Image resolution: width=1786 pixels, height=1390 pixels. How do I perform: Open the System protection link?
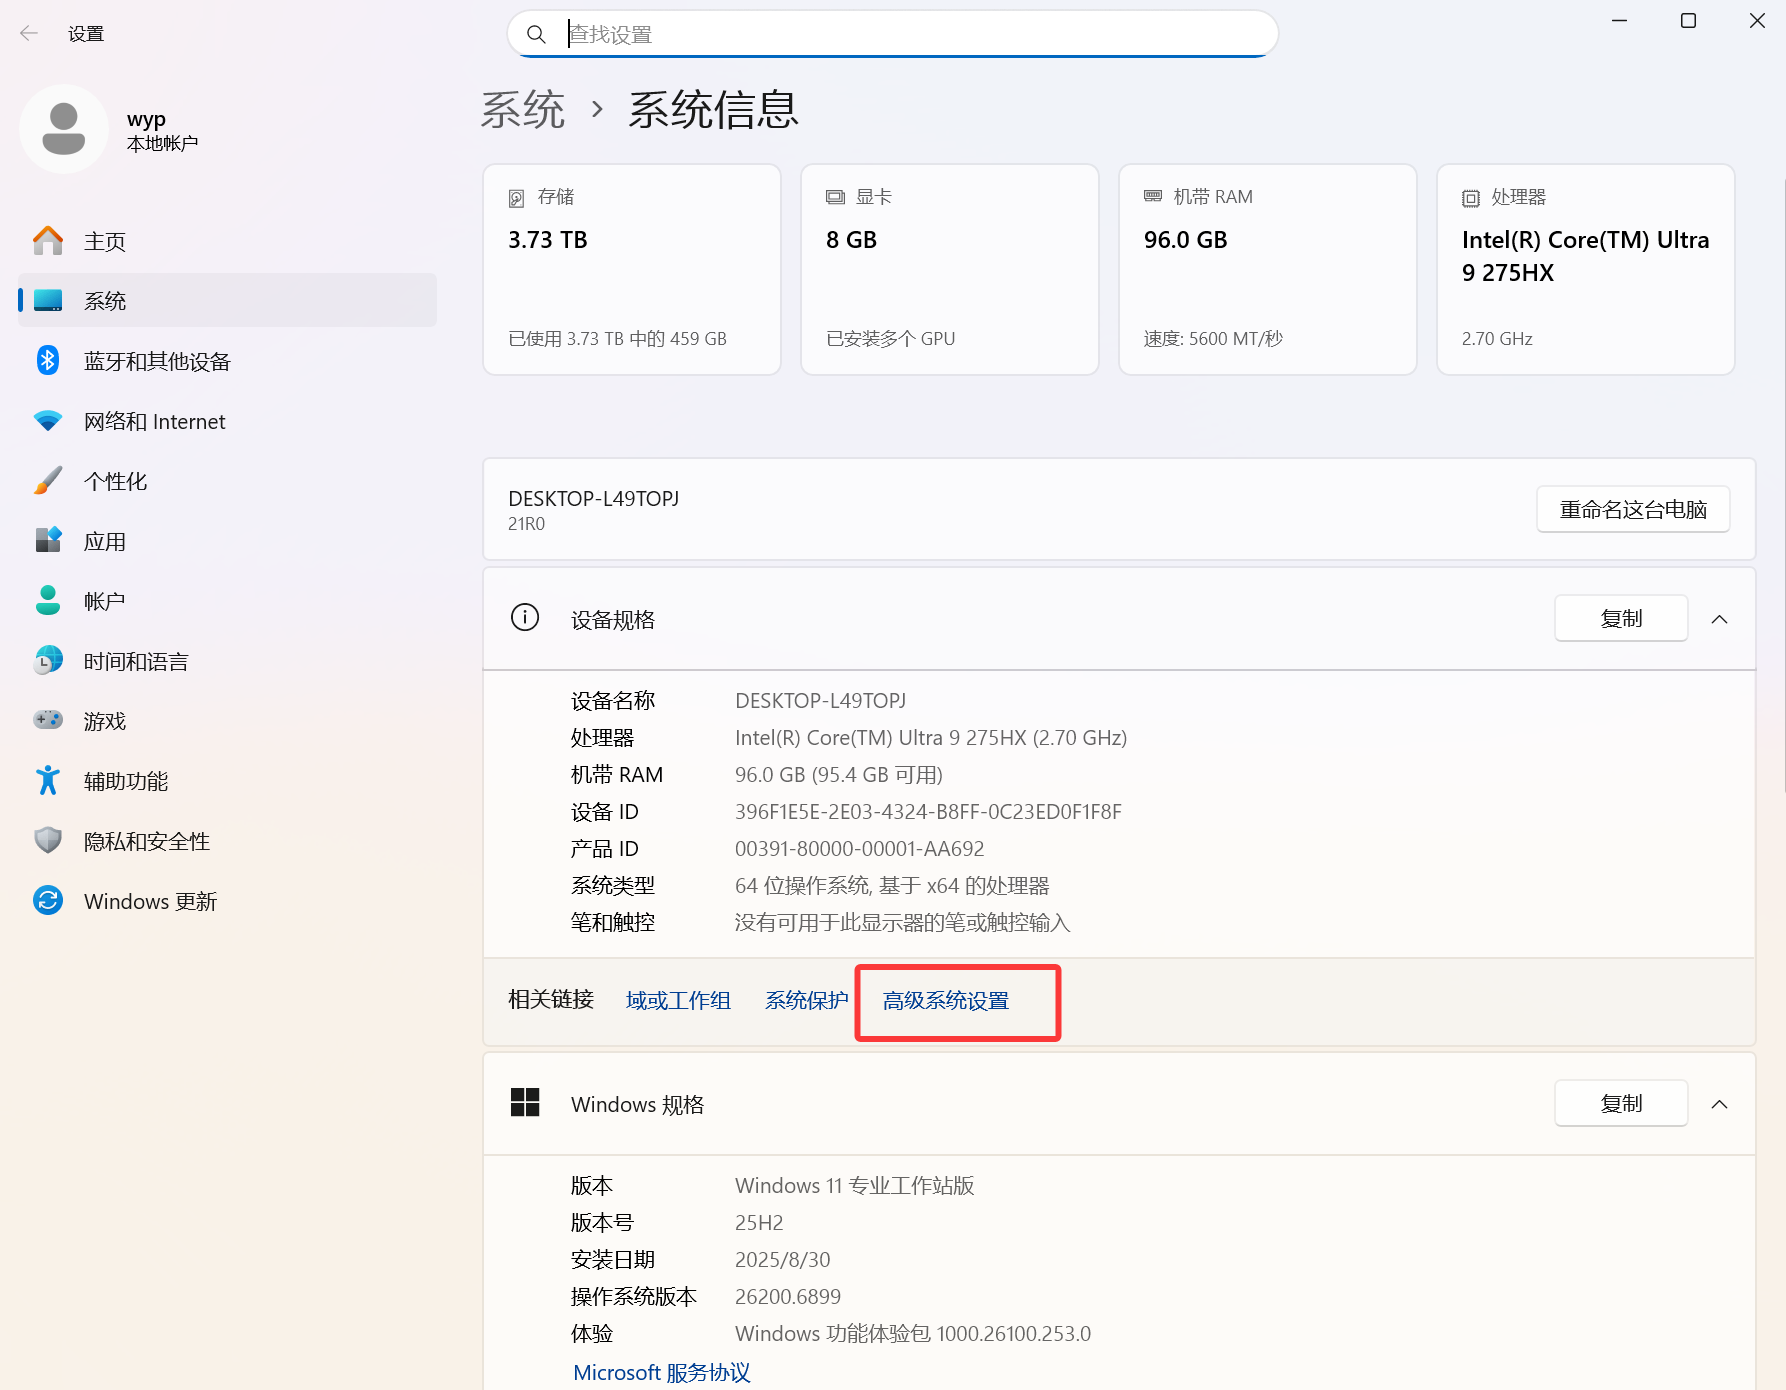(x=806, y=1001)
